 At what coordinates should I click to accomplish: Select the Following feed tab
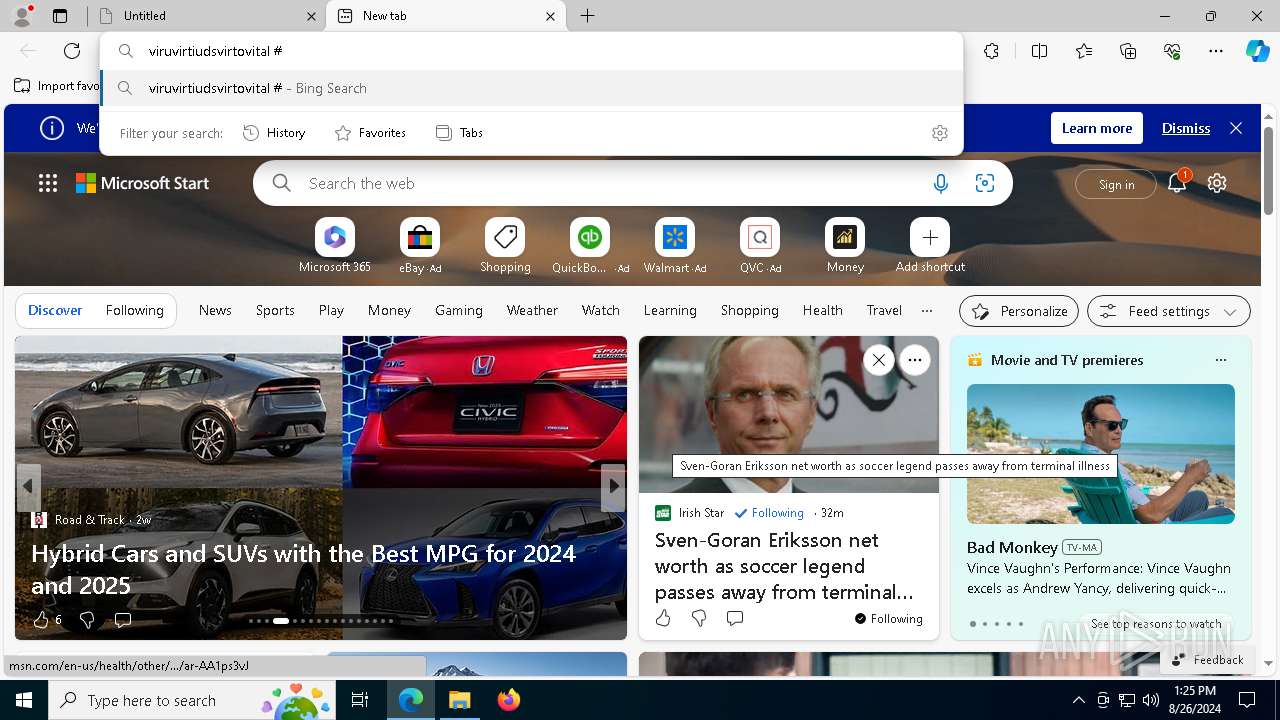[x=135, y=311]
